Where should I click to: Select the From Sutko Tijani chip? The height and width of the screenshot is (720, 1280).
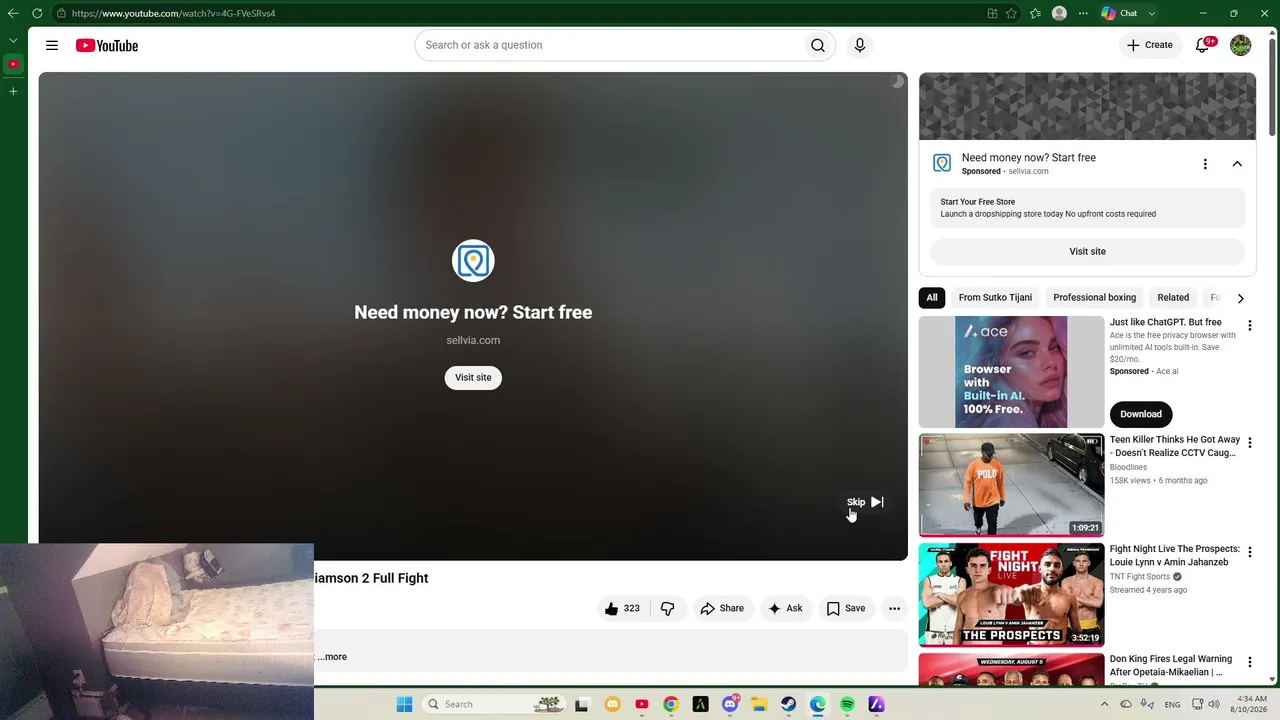(995, 298)
